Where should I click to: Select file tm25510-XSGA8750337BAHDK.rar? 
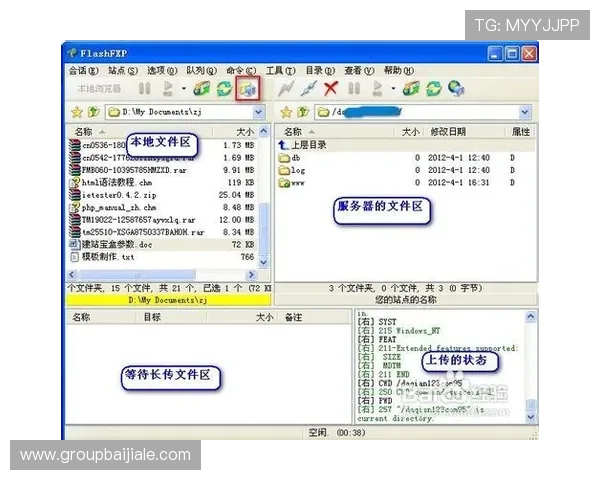pyautogui.click(x=163, y=232)
